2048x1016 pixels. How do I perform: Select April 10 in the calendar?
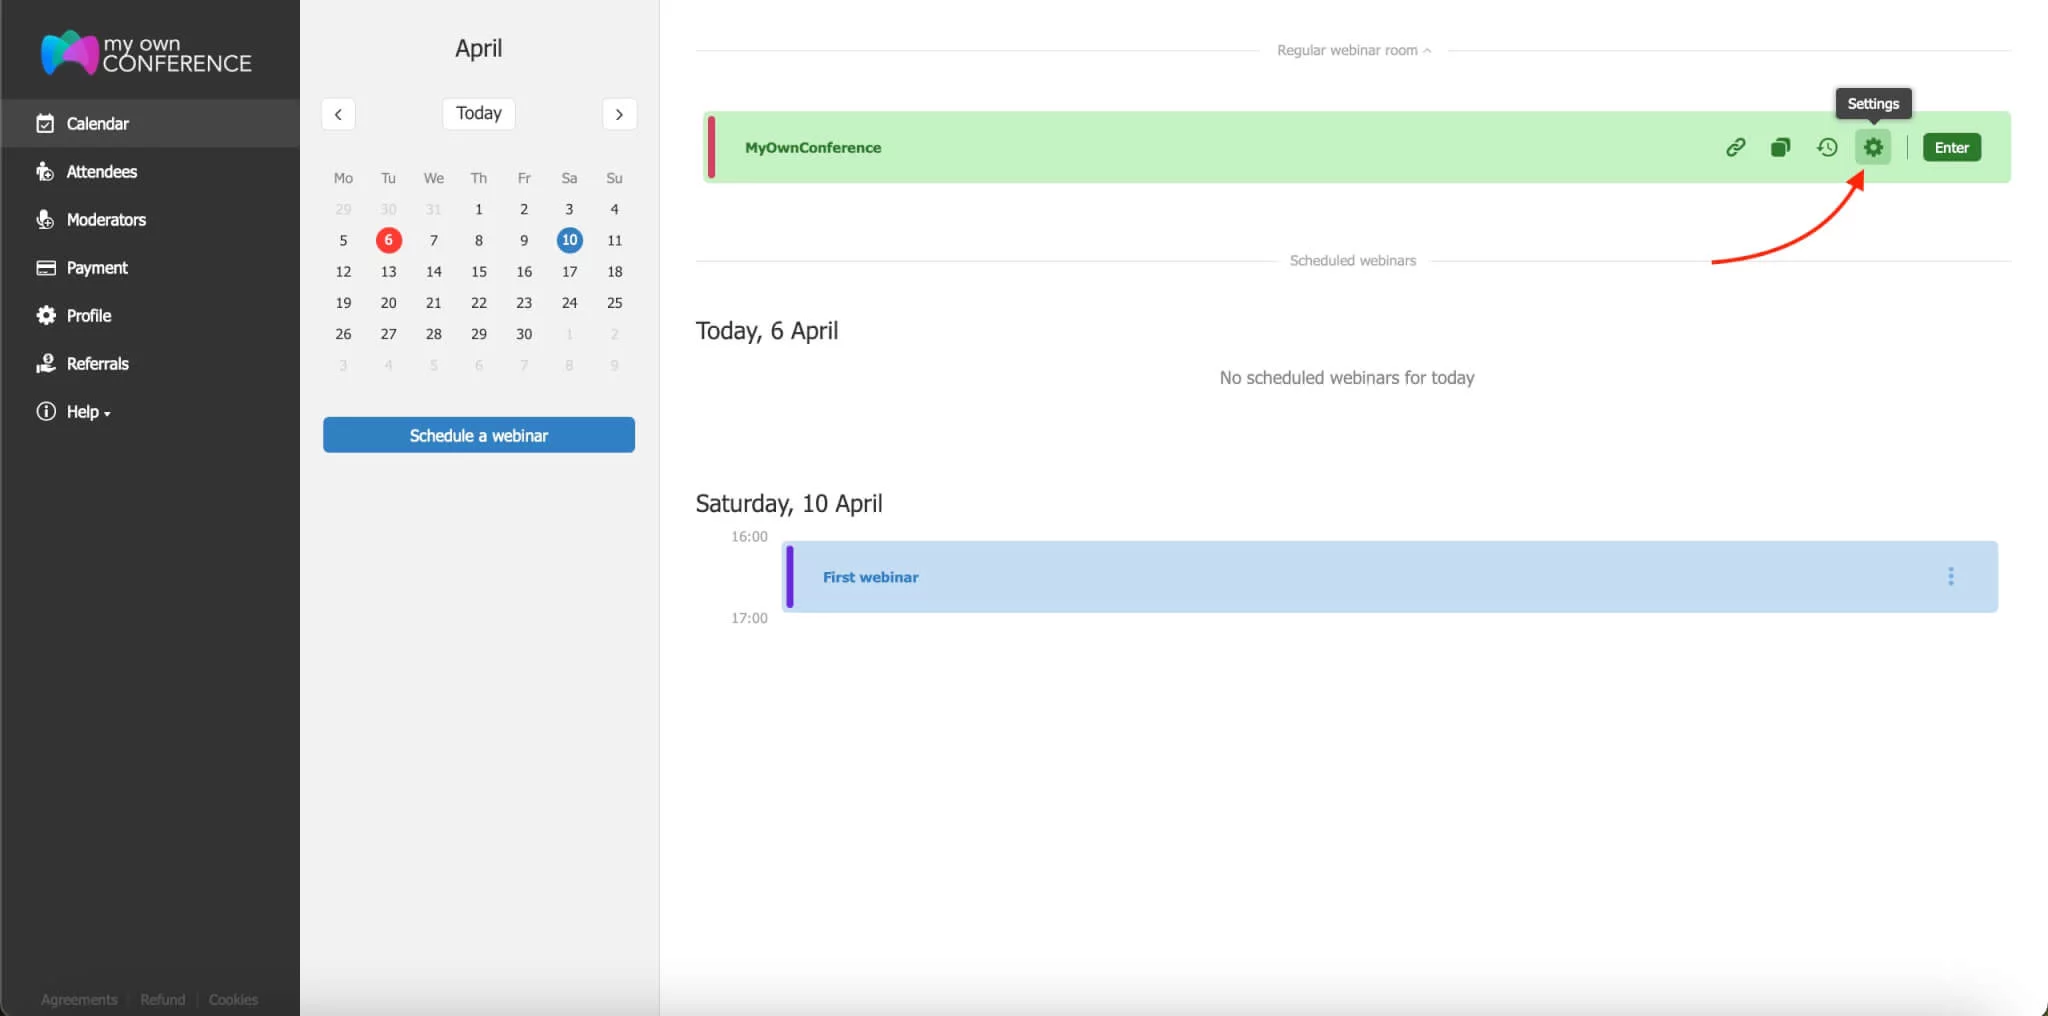569,240
